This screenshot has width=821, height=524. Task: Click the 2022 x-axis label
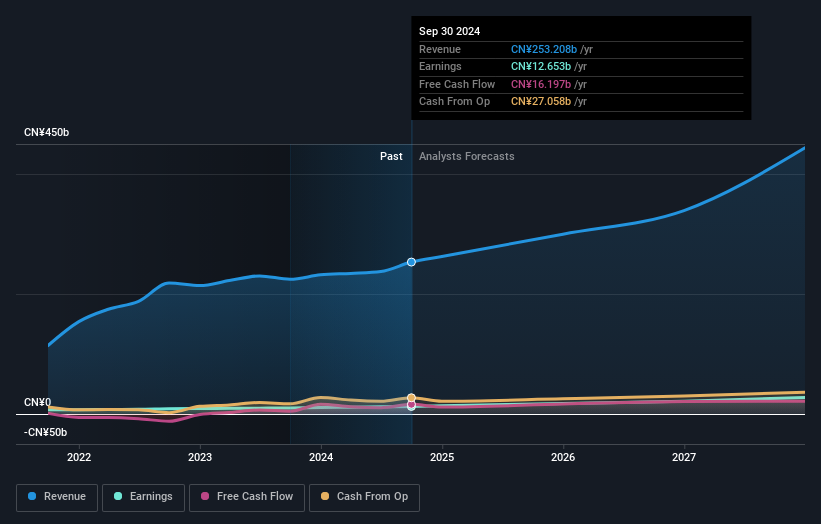click(x=79, y=458)
